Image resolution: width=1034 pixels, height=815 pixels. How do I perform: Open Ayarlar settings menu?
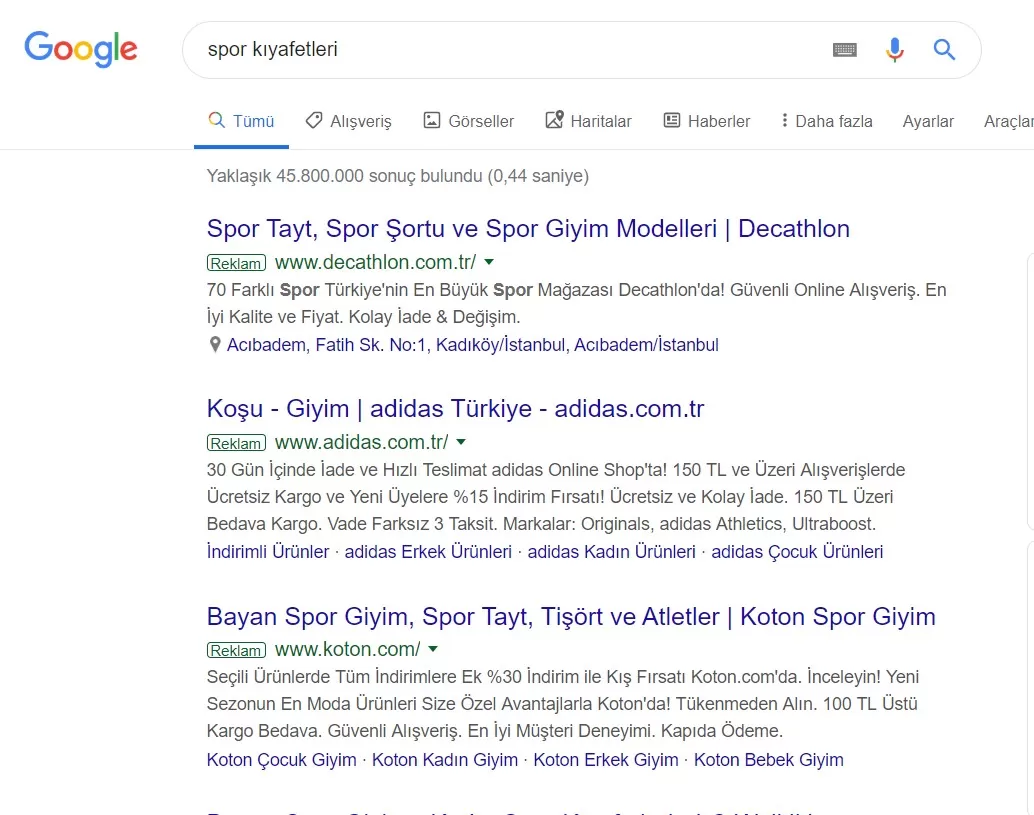pyautogui.click(x=928, y=121)
